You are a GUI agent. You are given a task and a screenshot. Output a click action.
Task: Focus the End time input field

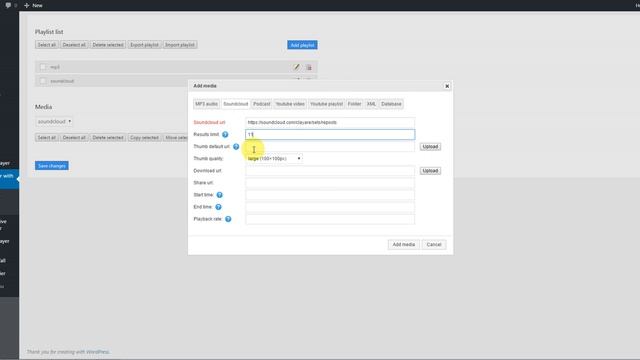[x=330, y=207]
